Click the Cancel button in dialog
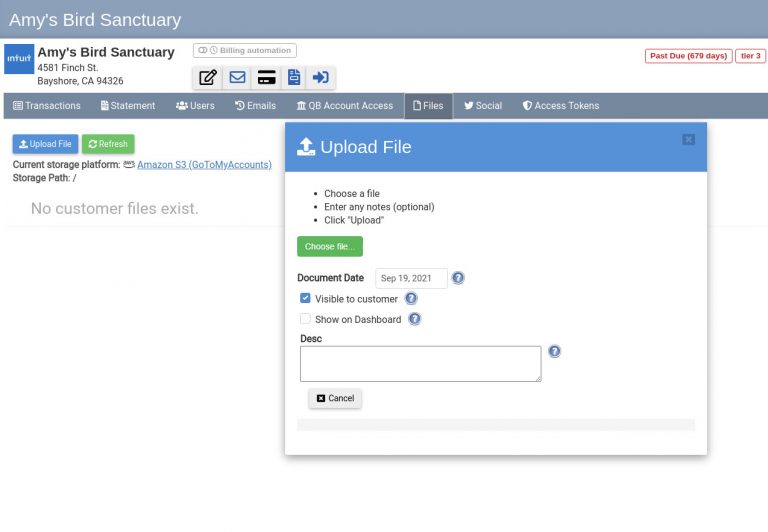The image size is (768, 532). click(335, 398)
